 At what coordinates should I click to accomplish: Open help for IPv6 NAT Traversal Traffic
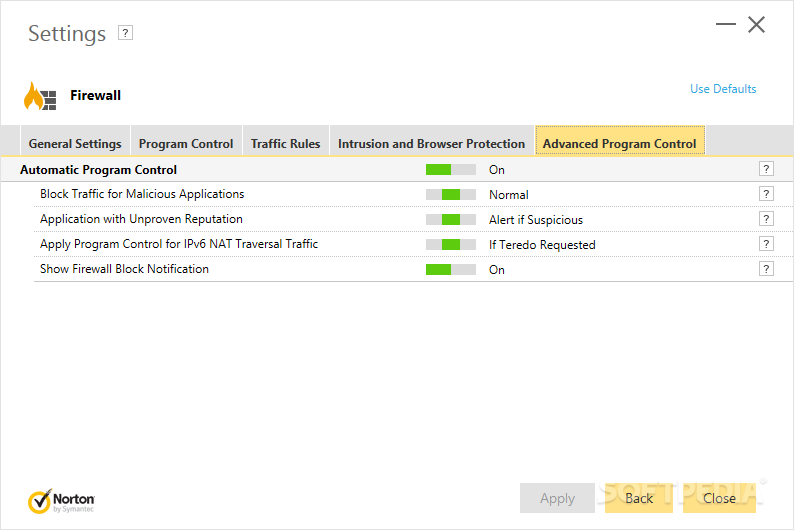coord(766,244)
